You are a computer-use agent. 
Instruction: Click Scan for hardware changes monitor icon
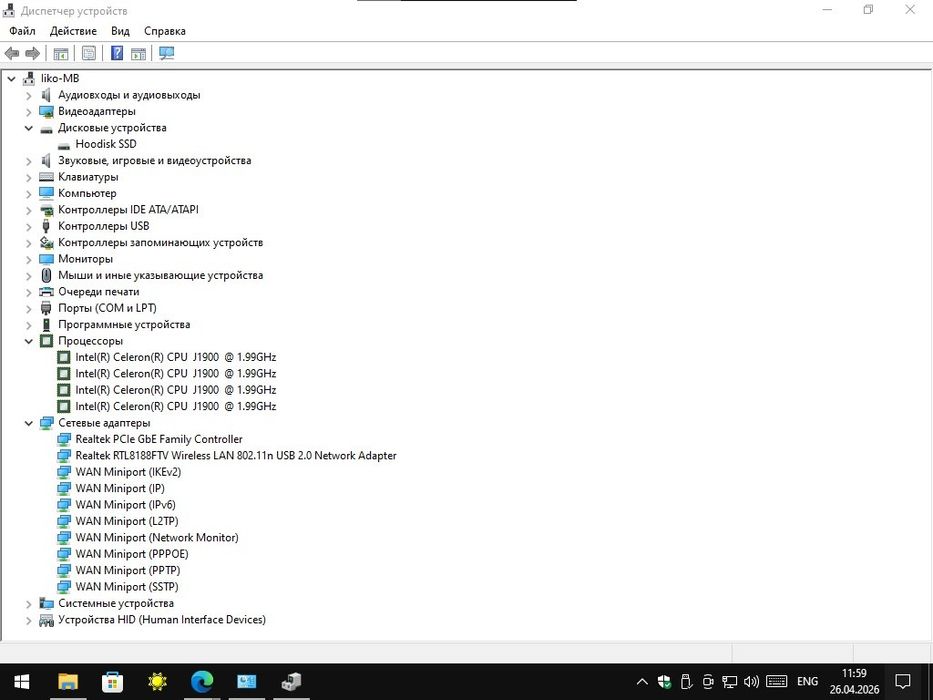pyautogui.click(x=167, y=54)
